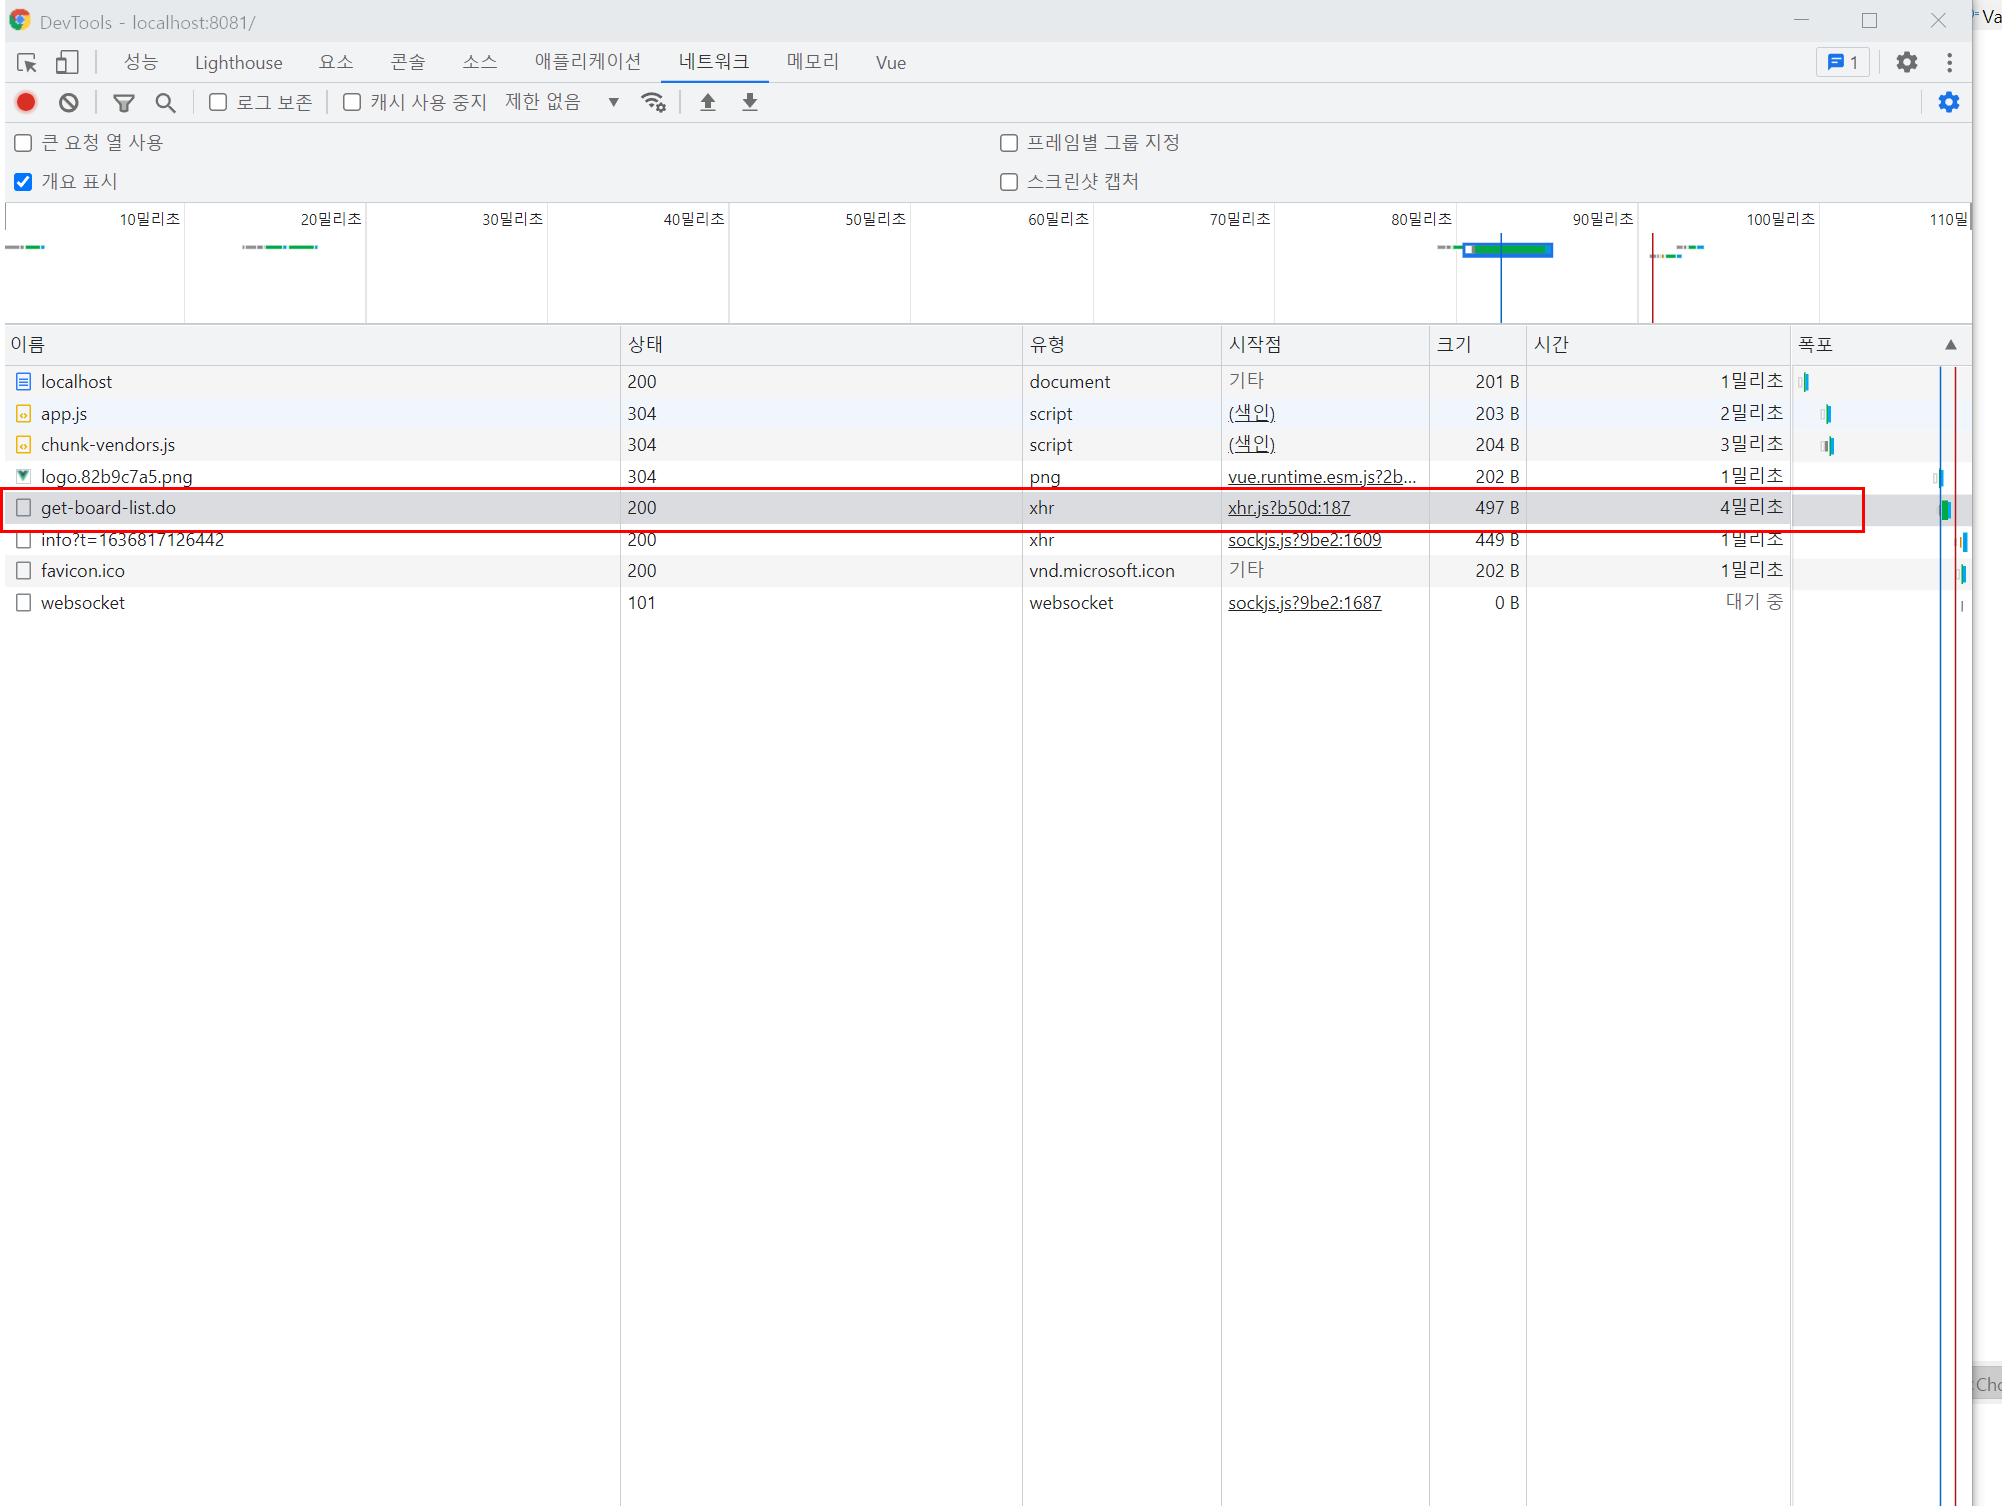
Task: Switch to the Lighthouse tab
Action: [x=238, y=62]
